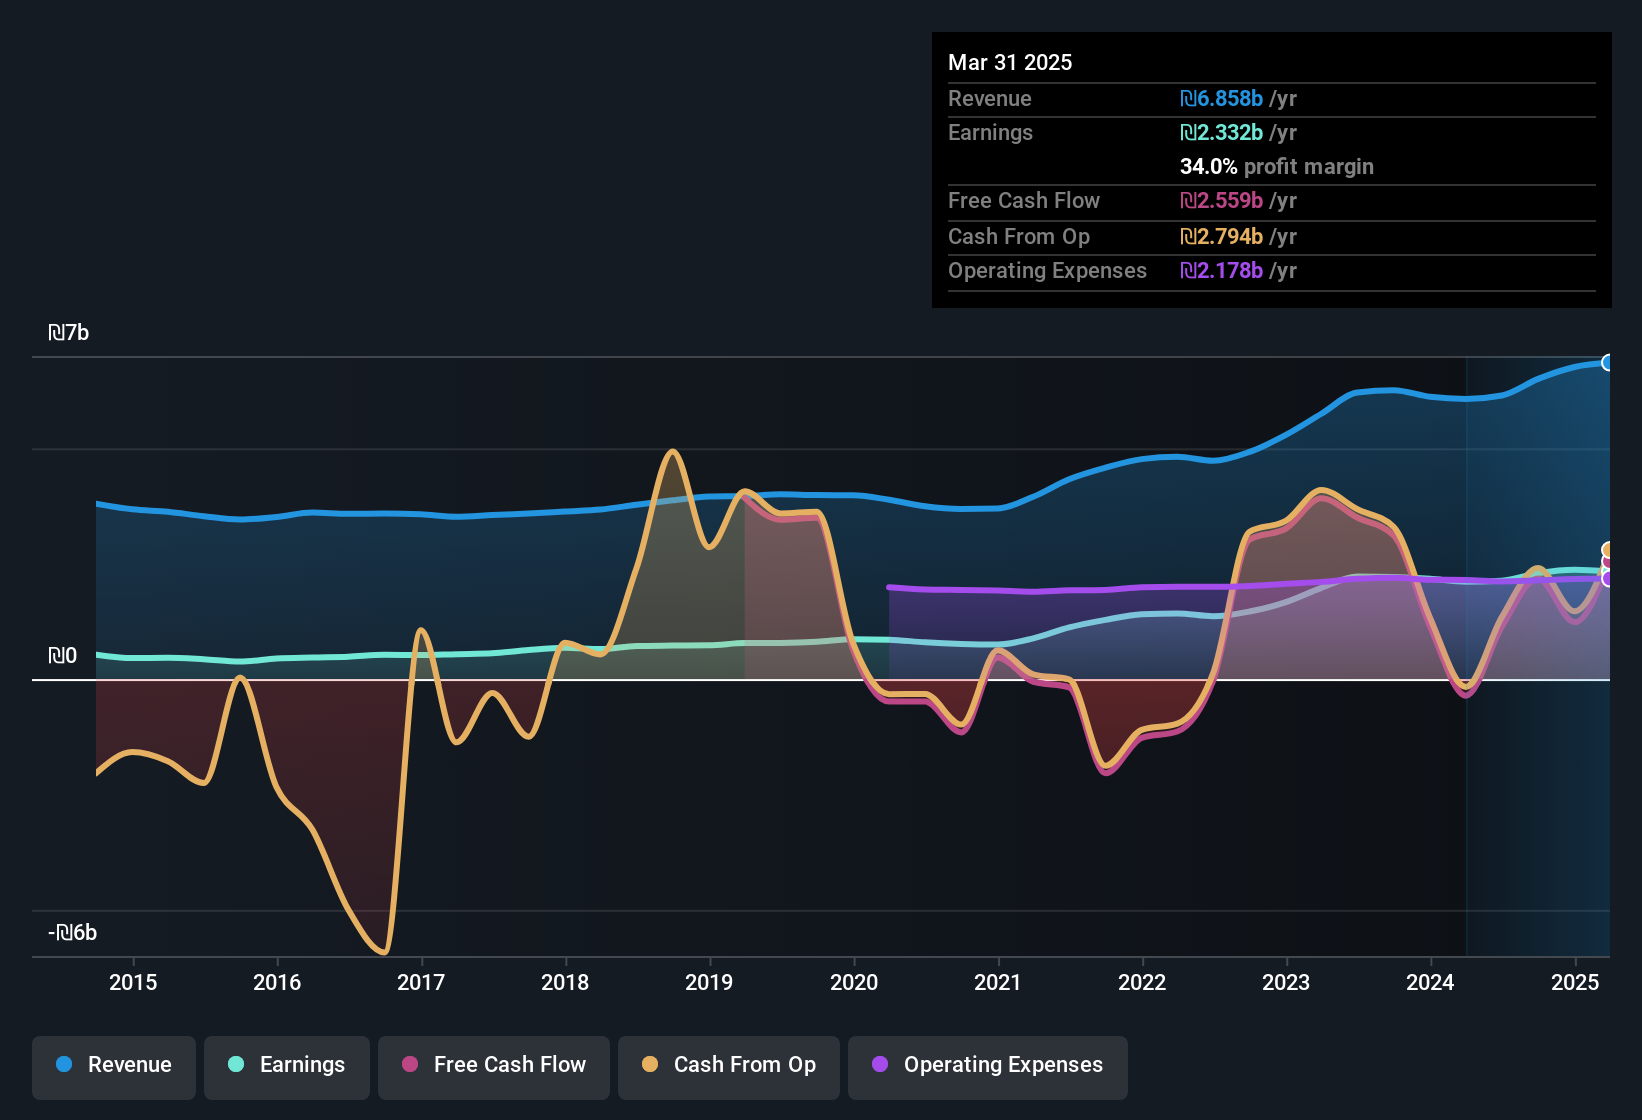
Task: Toggle the Operating Expenses series off
Action: coord(987,1065)
